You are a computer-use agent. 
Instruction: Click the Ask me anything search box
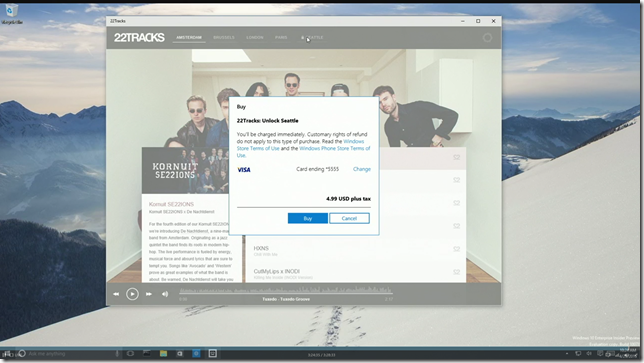(x=69, y=354)
